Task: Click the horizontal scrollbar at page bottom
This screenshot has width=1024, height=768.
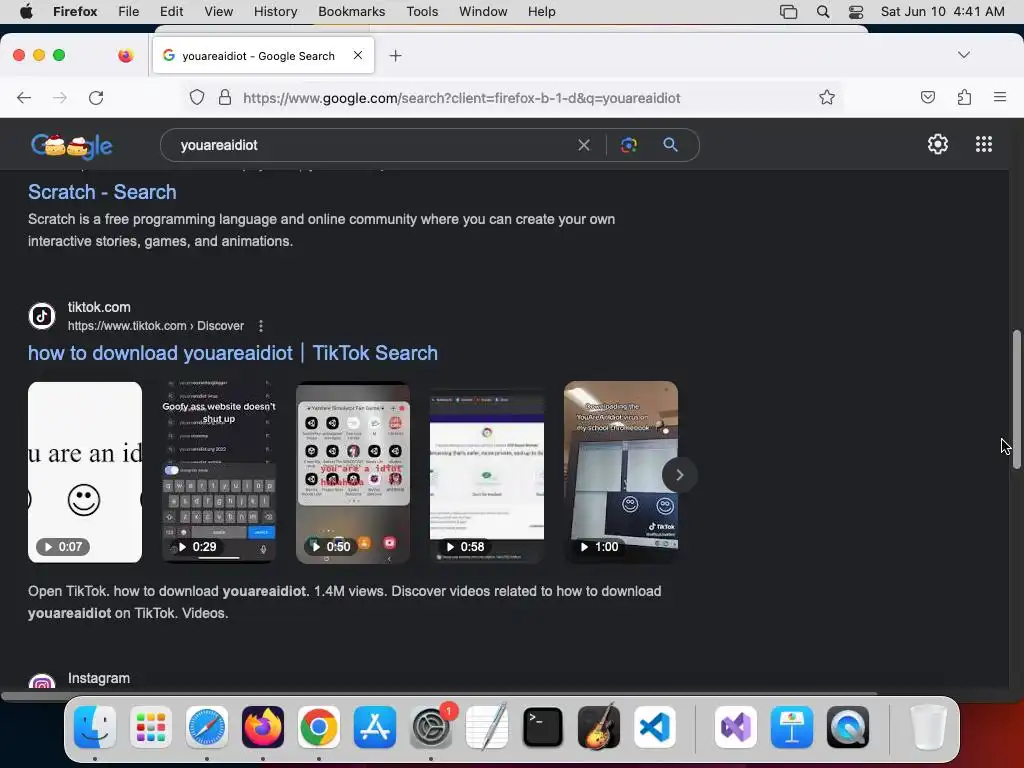Action: click(439, 695)
